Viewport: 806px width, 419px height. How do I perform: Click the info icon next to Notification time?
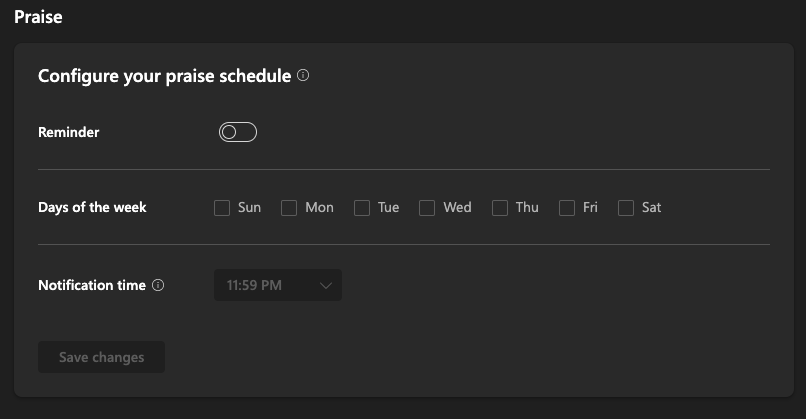(x=158, y=285)
